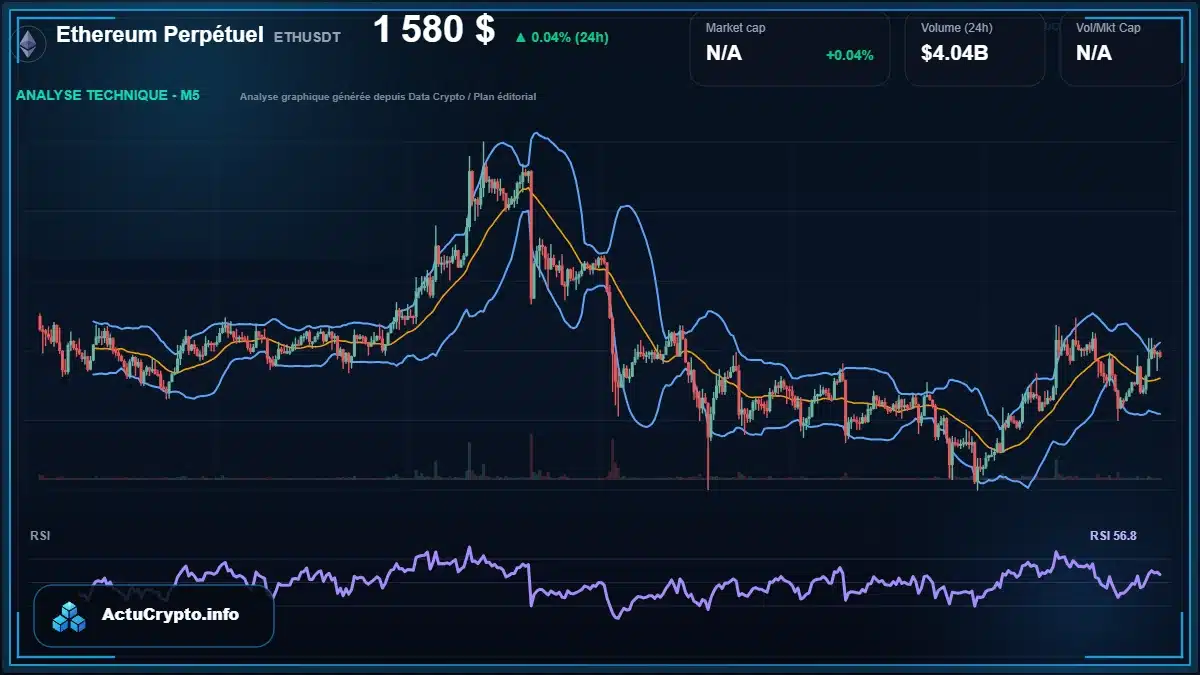The image size is (1200, 675).
Task: Click the 1 580 $ price
Action: (434, 30)
